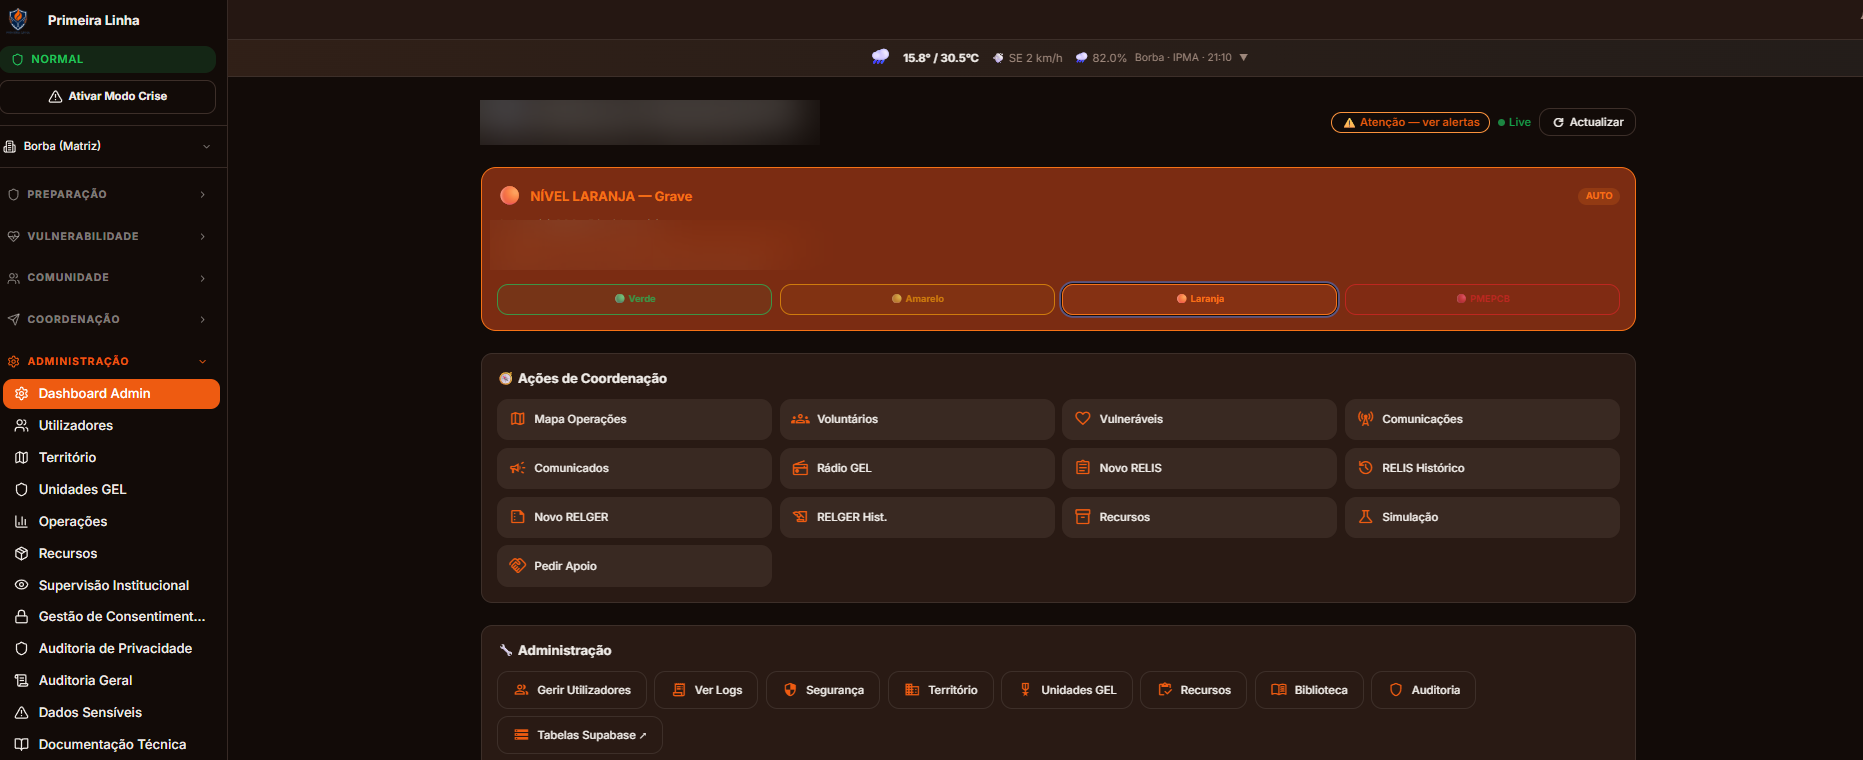Click the Ativar Modo Crise button
The width and height of the screenshot is (1863, 760).
click(108, 96)
